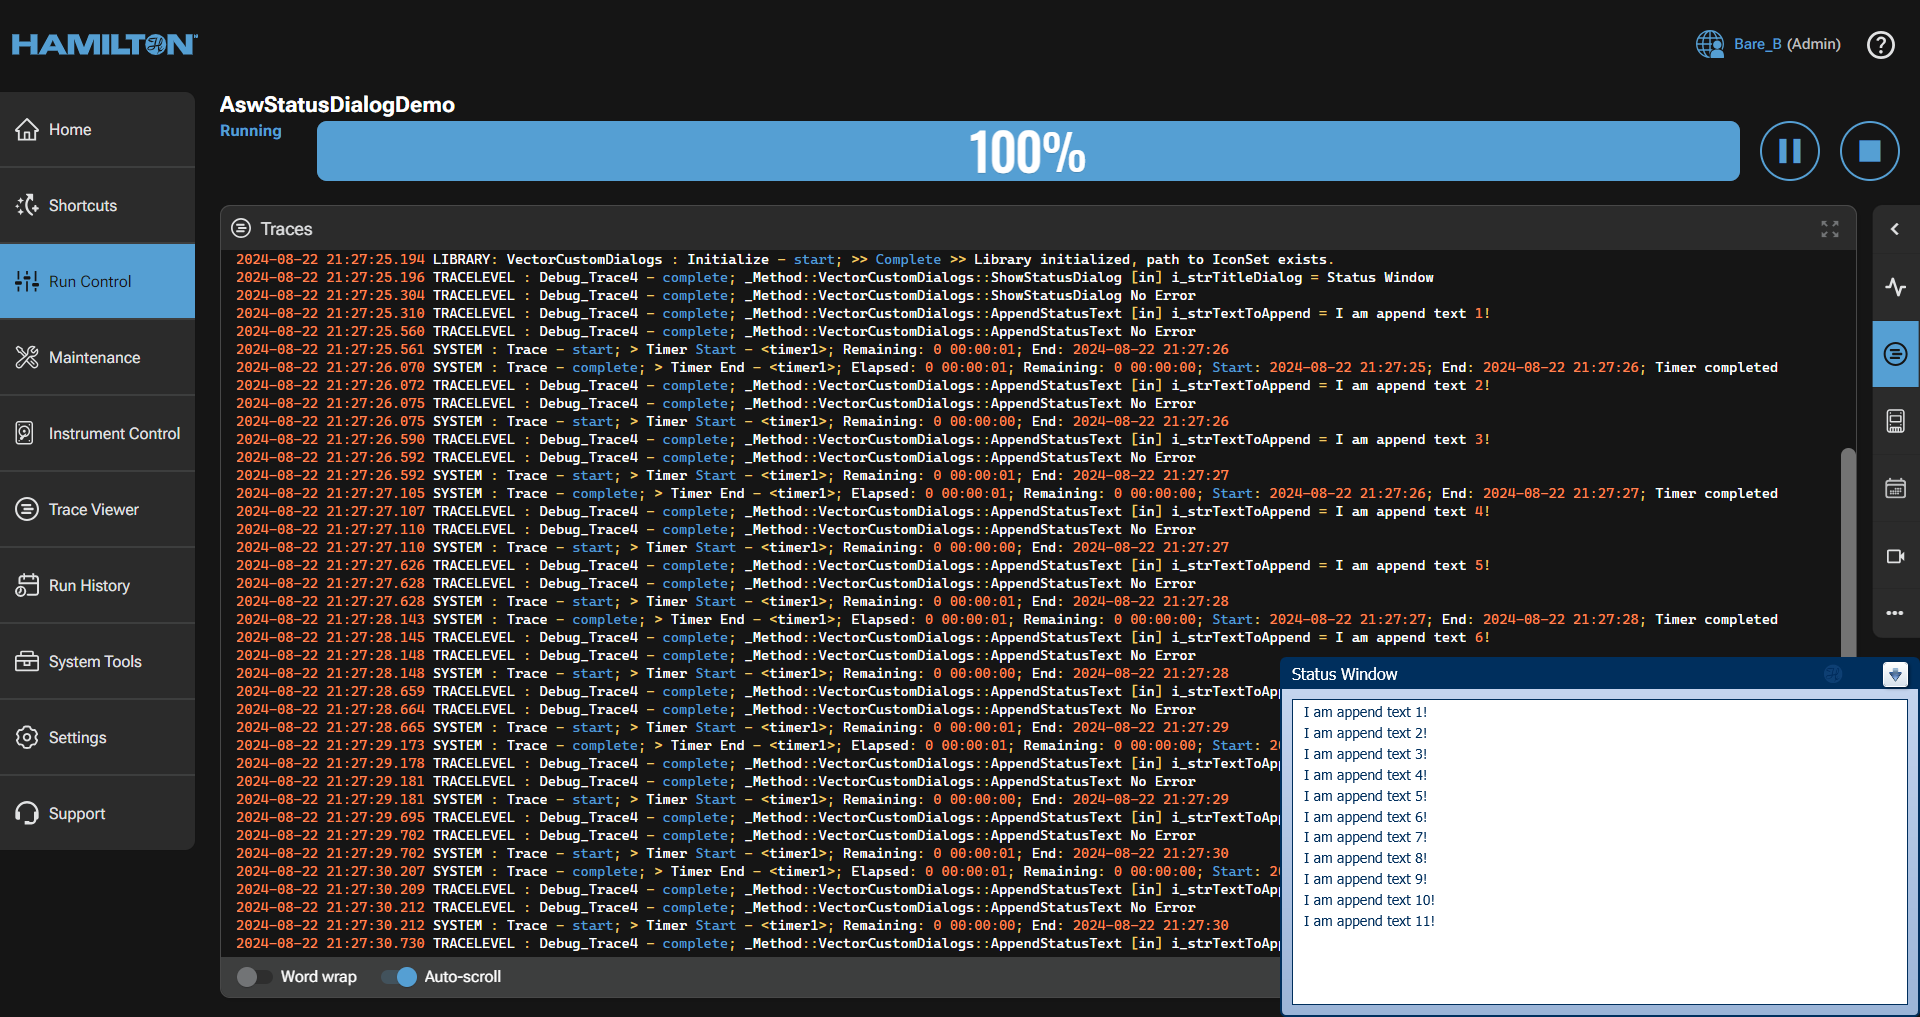Click the Status Window round logo icon
Viewport: 1920px width, 1017px height.
pos(1833,674)
